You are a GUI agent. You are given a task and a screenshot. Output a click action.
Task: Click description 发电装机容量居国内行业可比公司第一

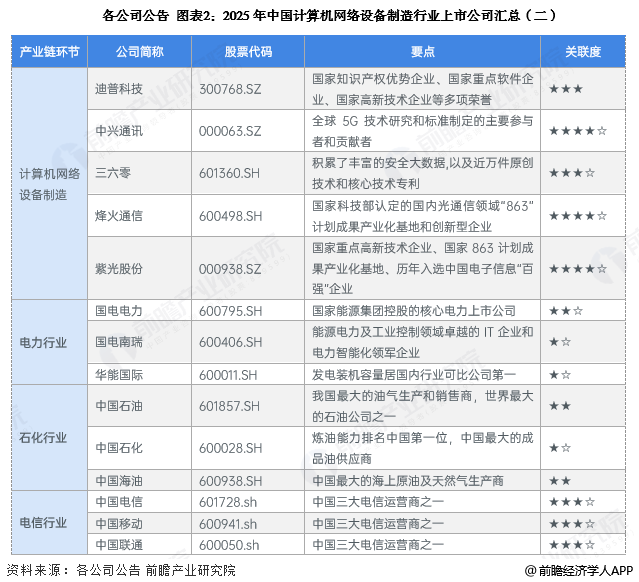tap(414, 375)
